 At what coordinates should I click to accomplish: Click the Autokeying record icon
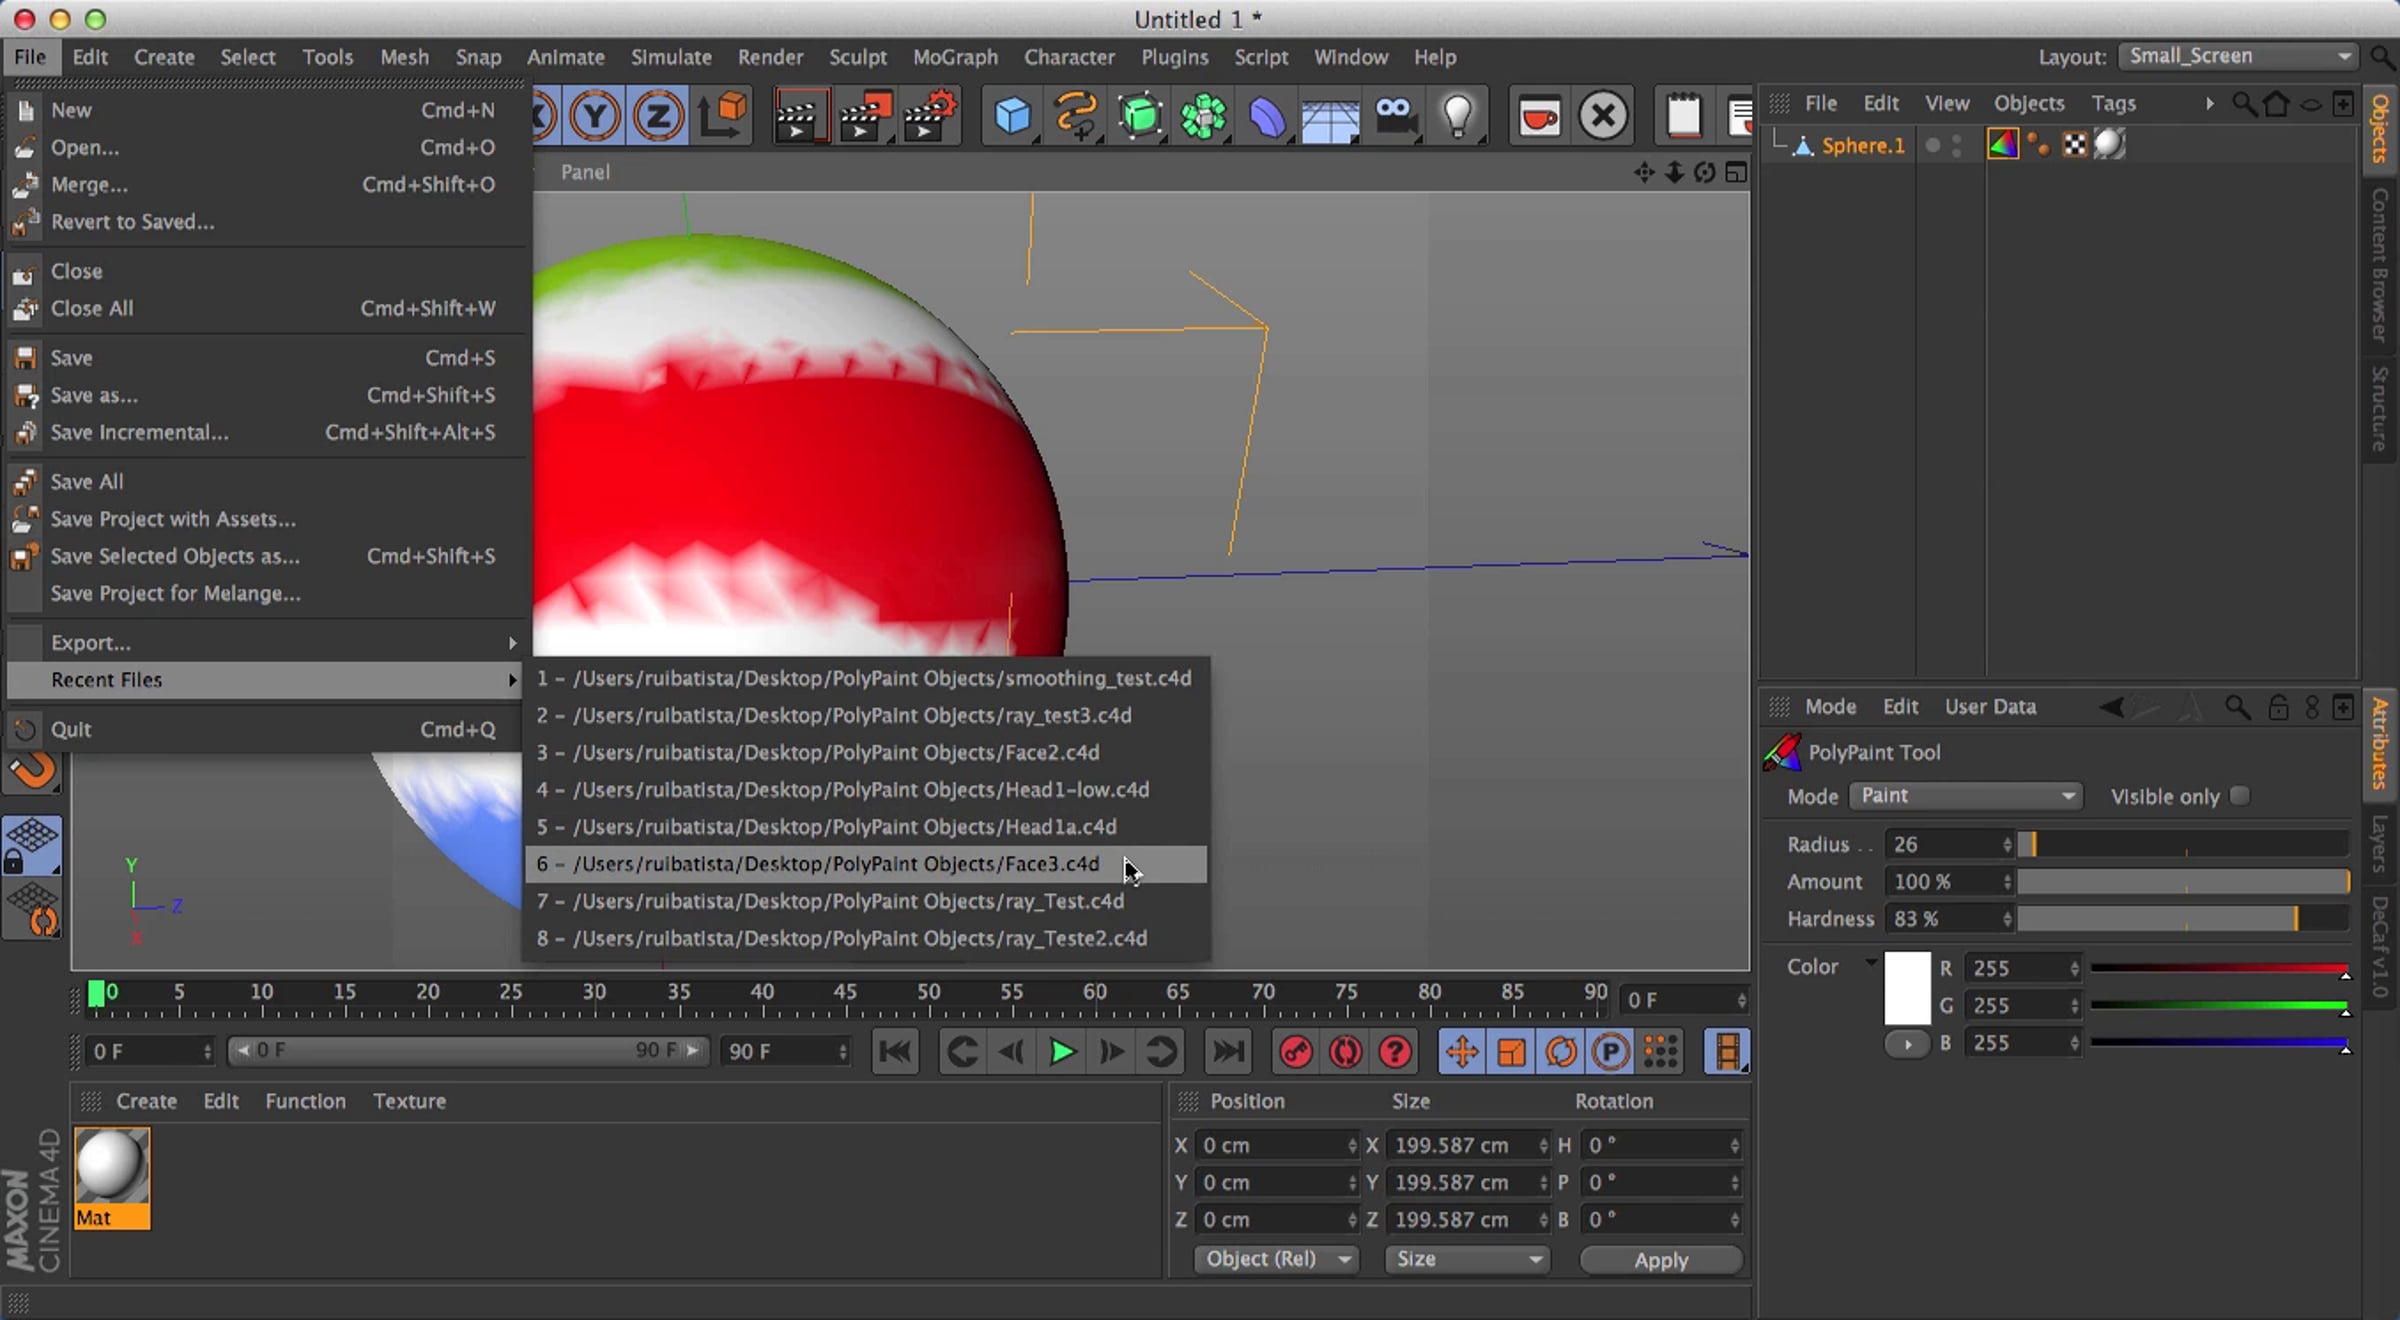coord(1345,1052)
